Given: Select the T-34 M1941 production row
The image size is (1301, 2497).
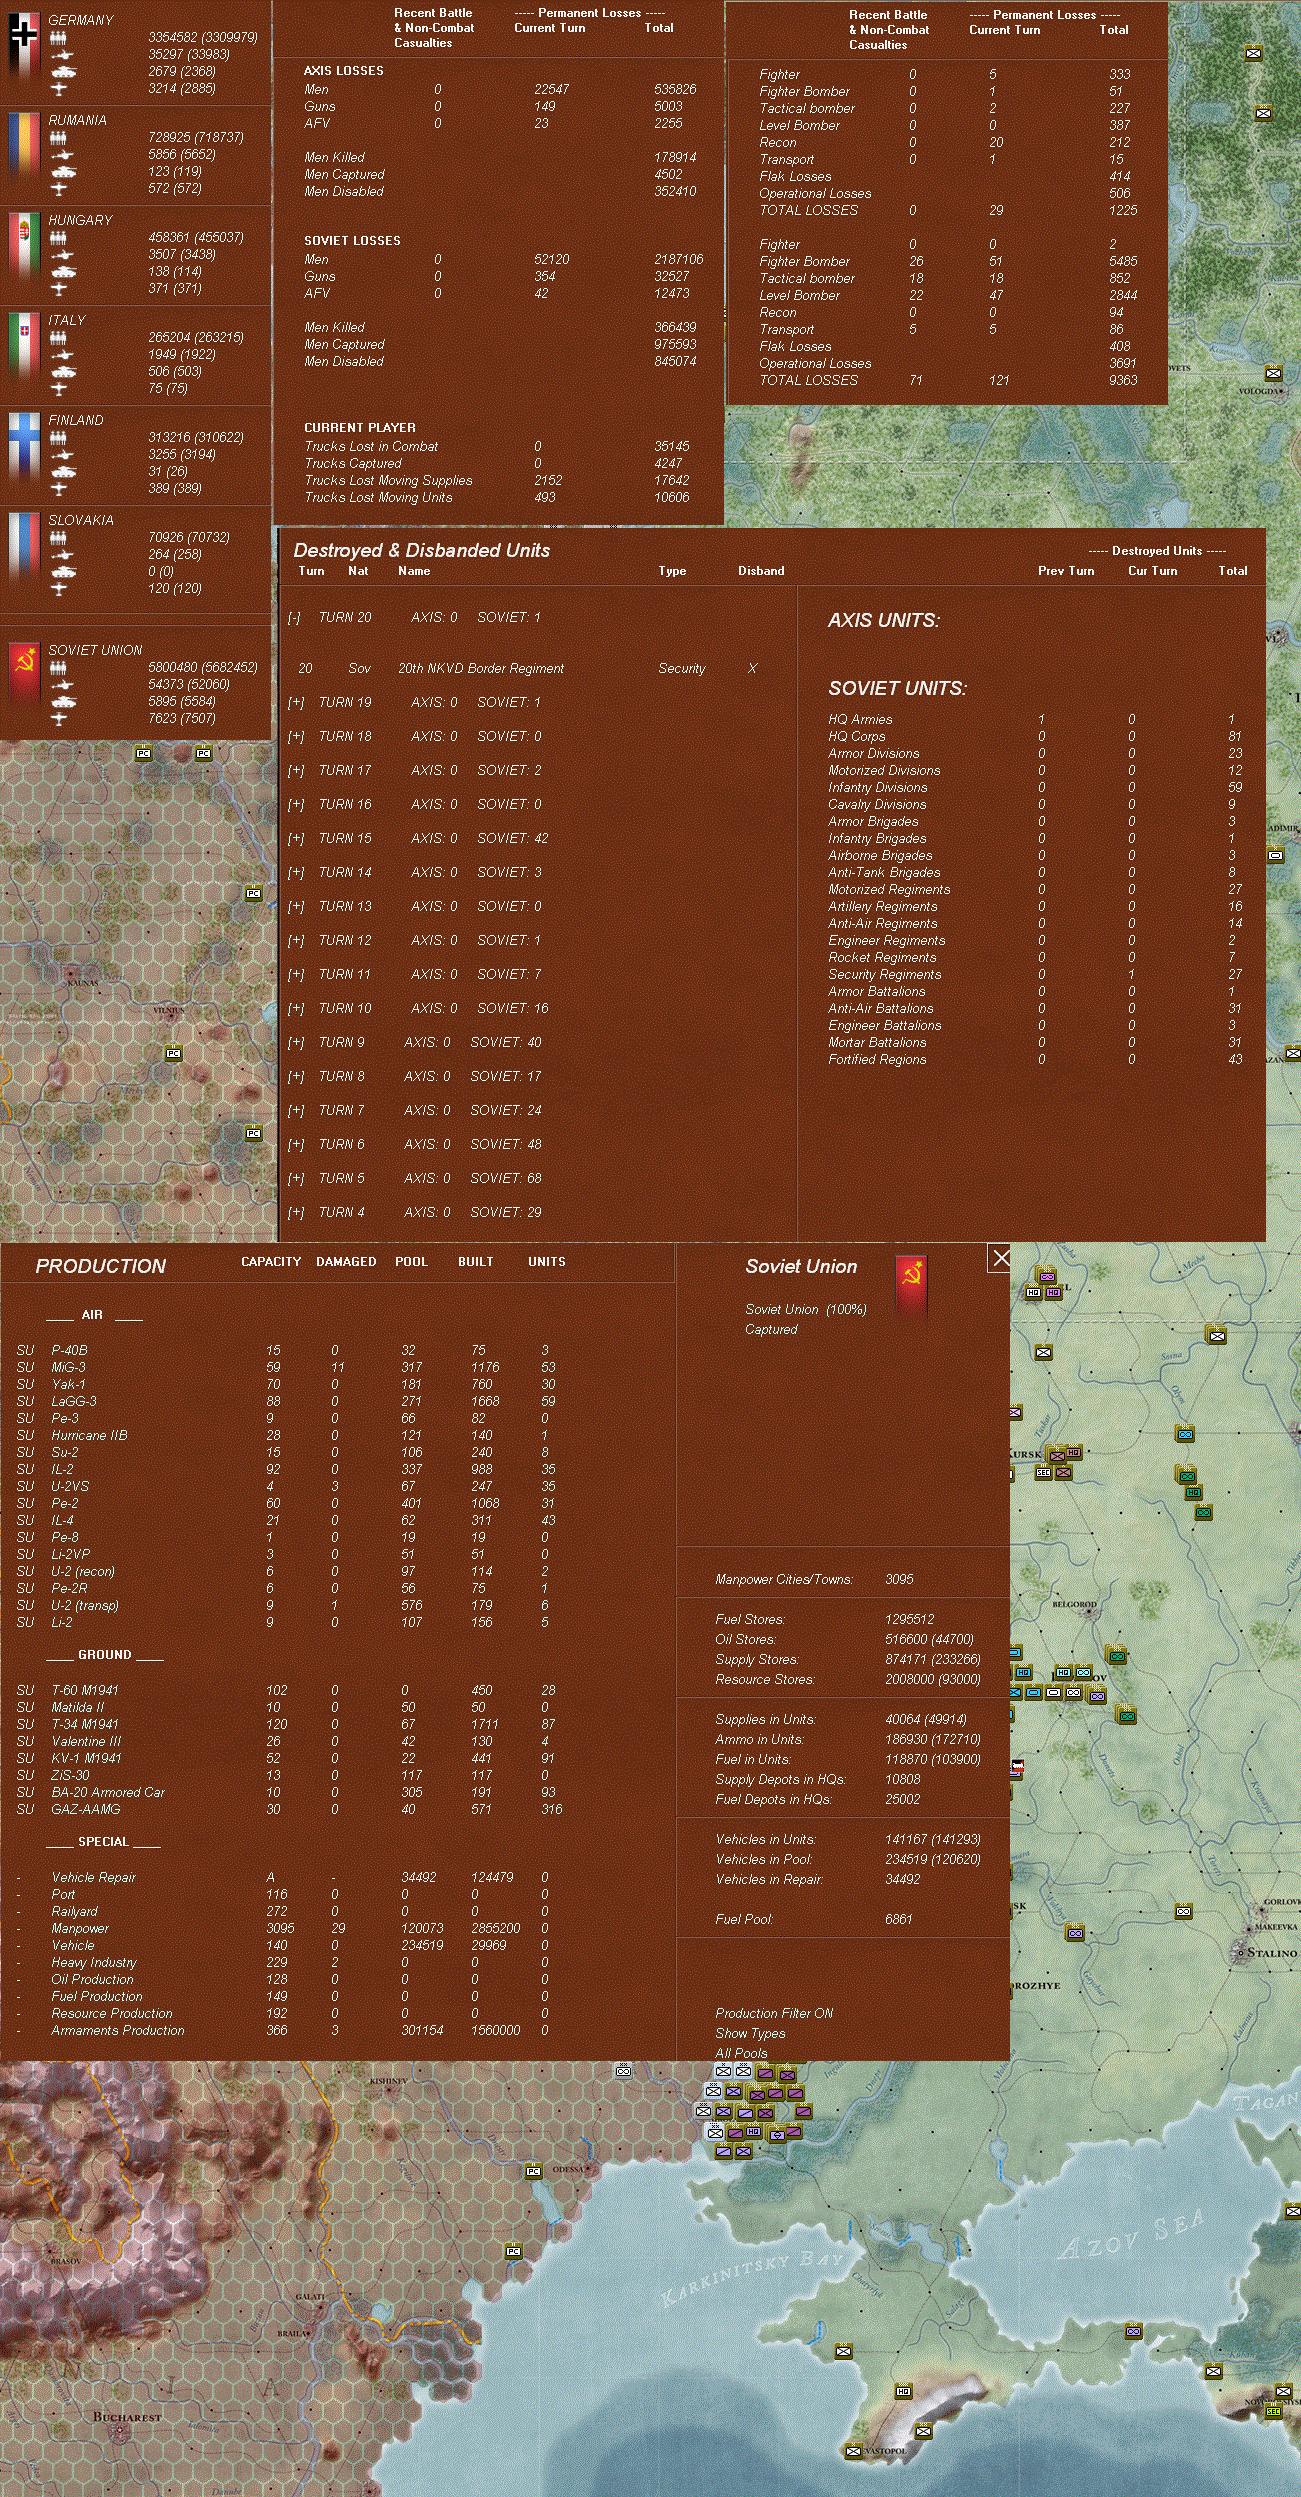Looking at the screenshot, I should [x=288, y=1724].
